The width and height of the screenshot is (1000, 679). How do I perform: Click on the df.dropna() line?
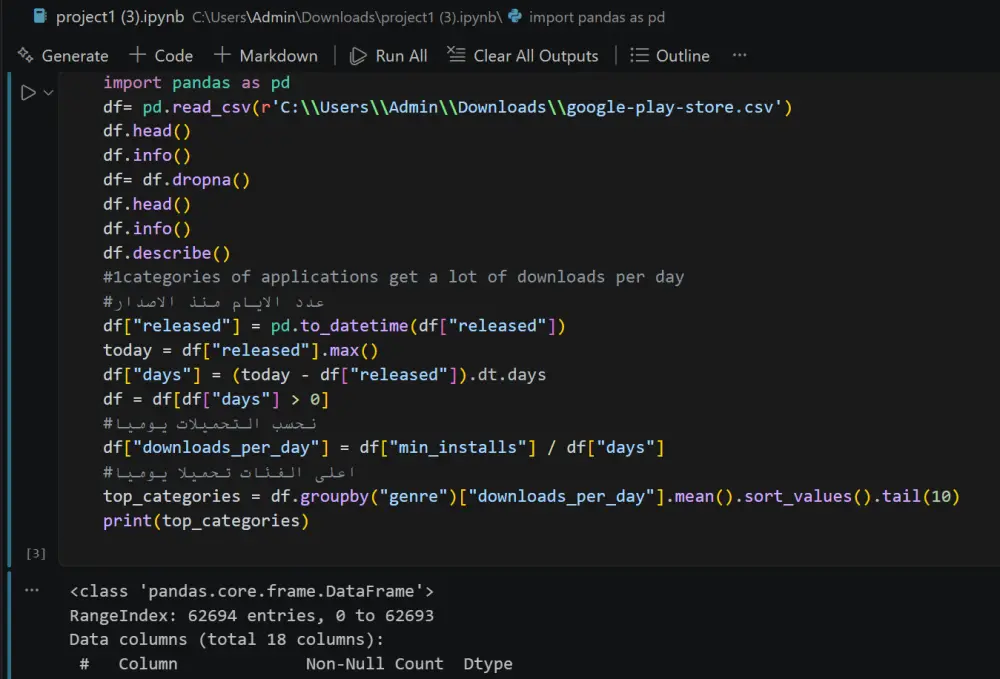(176, 180)
